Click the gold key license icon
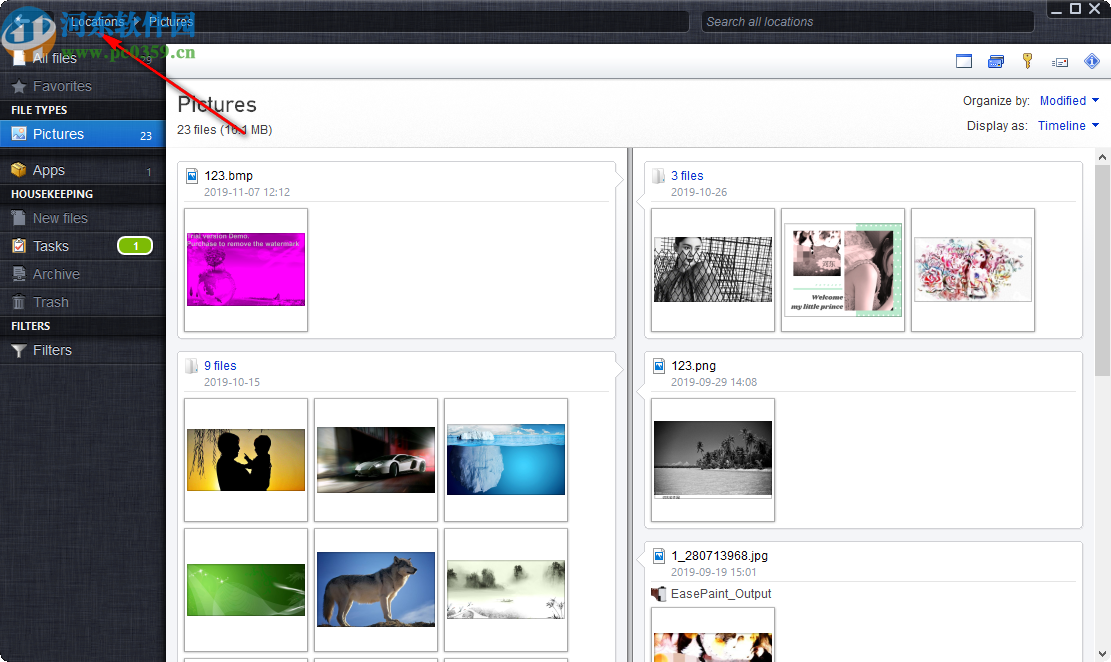Screen dimensions: 1111x662 [1027, 61]
